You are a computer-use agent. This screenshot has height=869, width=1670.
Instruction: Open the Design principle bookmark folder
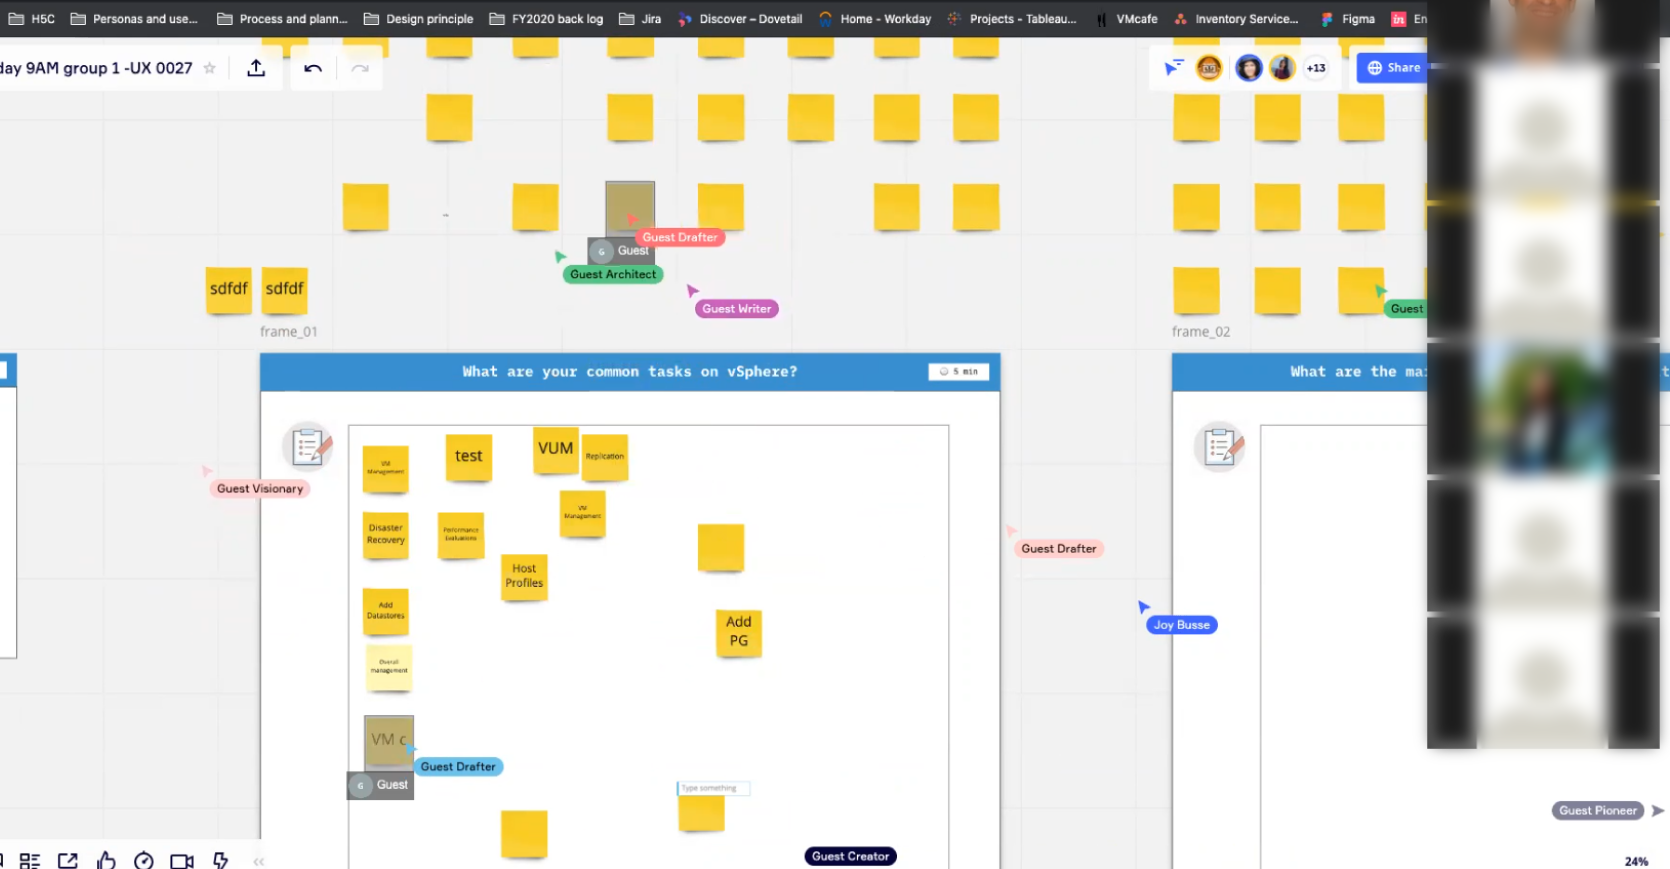click(418, 19)
